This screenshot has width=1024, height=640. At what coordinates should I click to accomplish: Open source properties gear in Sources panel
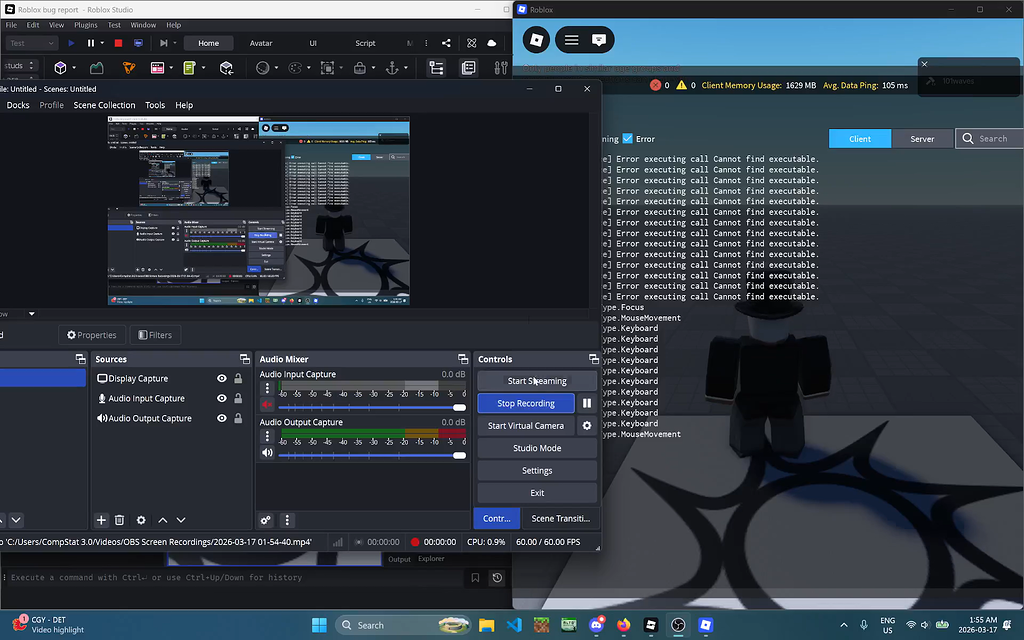click(x=141, y=520)
